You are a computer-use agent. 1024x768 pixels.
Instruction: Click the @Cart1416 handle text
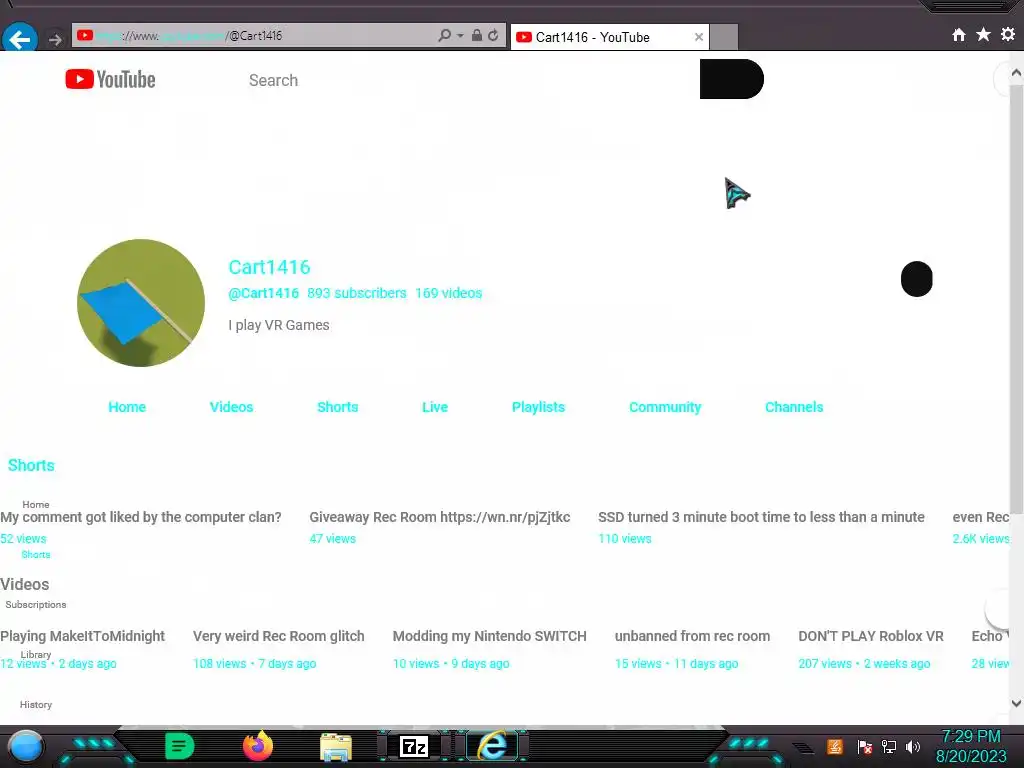(x=263, y=293)
